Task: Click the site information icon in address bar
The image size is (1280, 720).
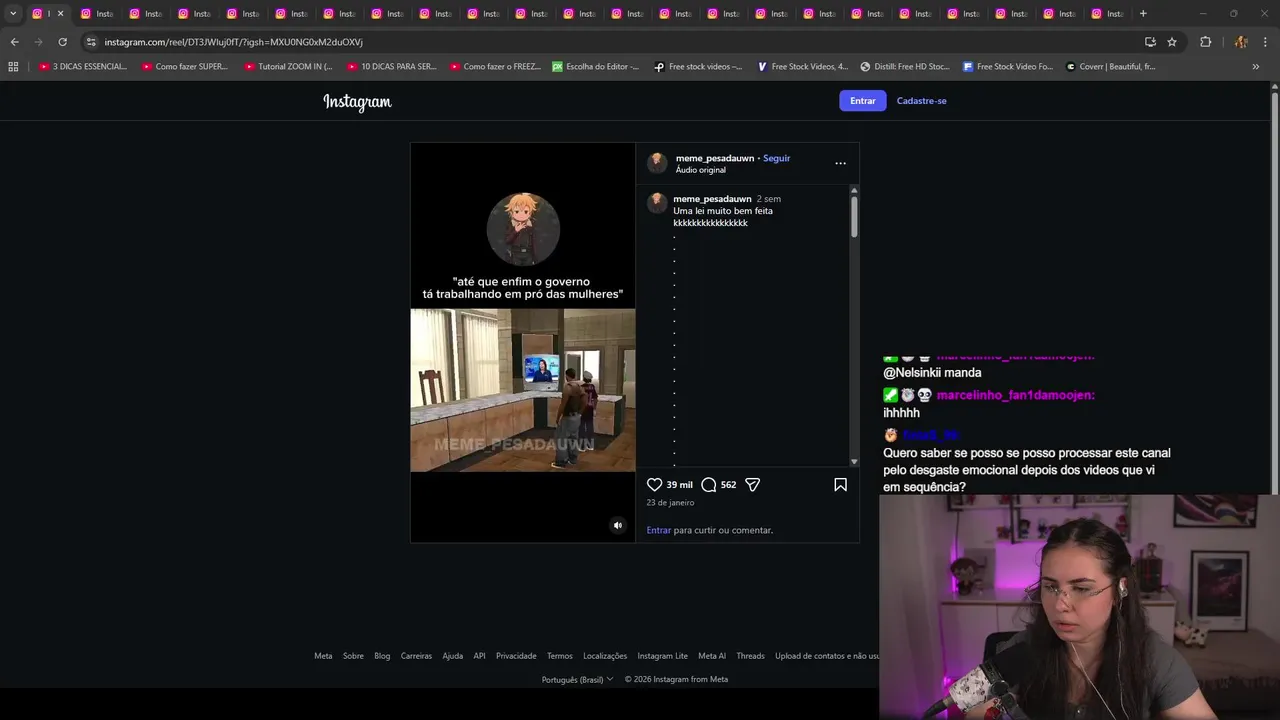Action: click(91, 42)
